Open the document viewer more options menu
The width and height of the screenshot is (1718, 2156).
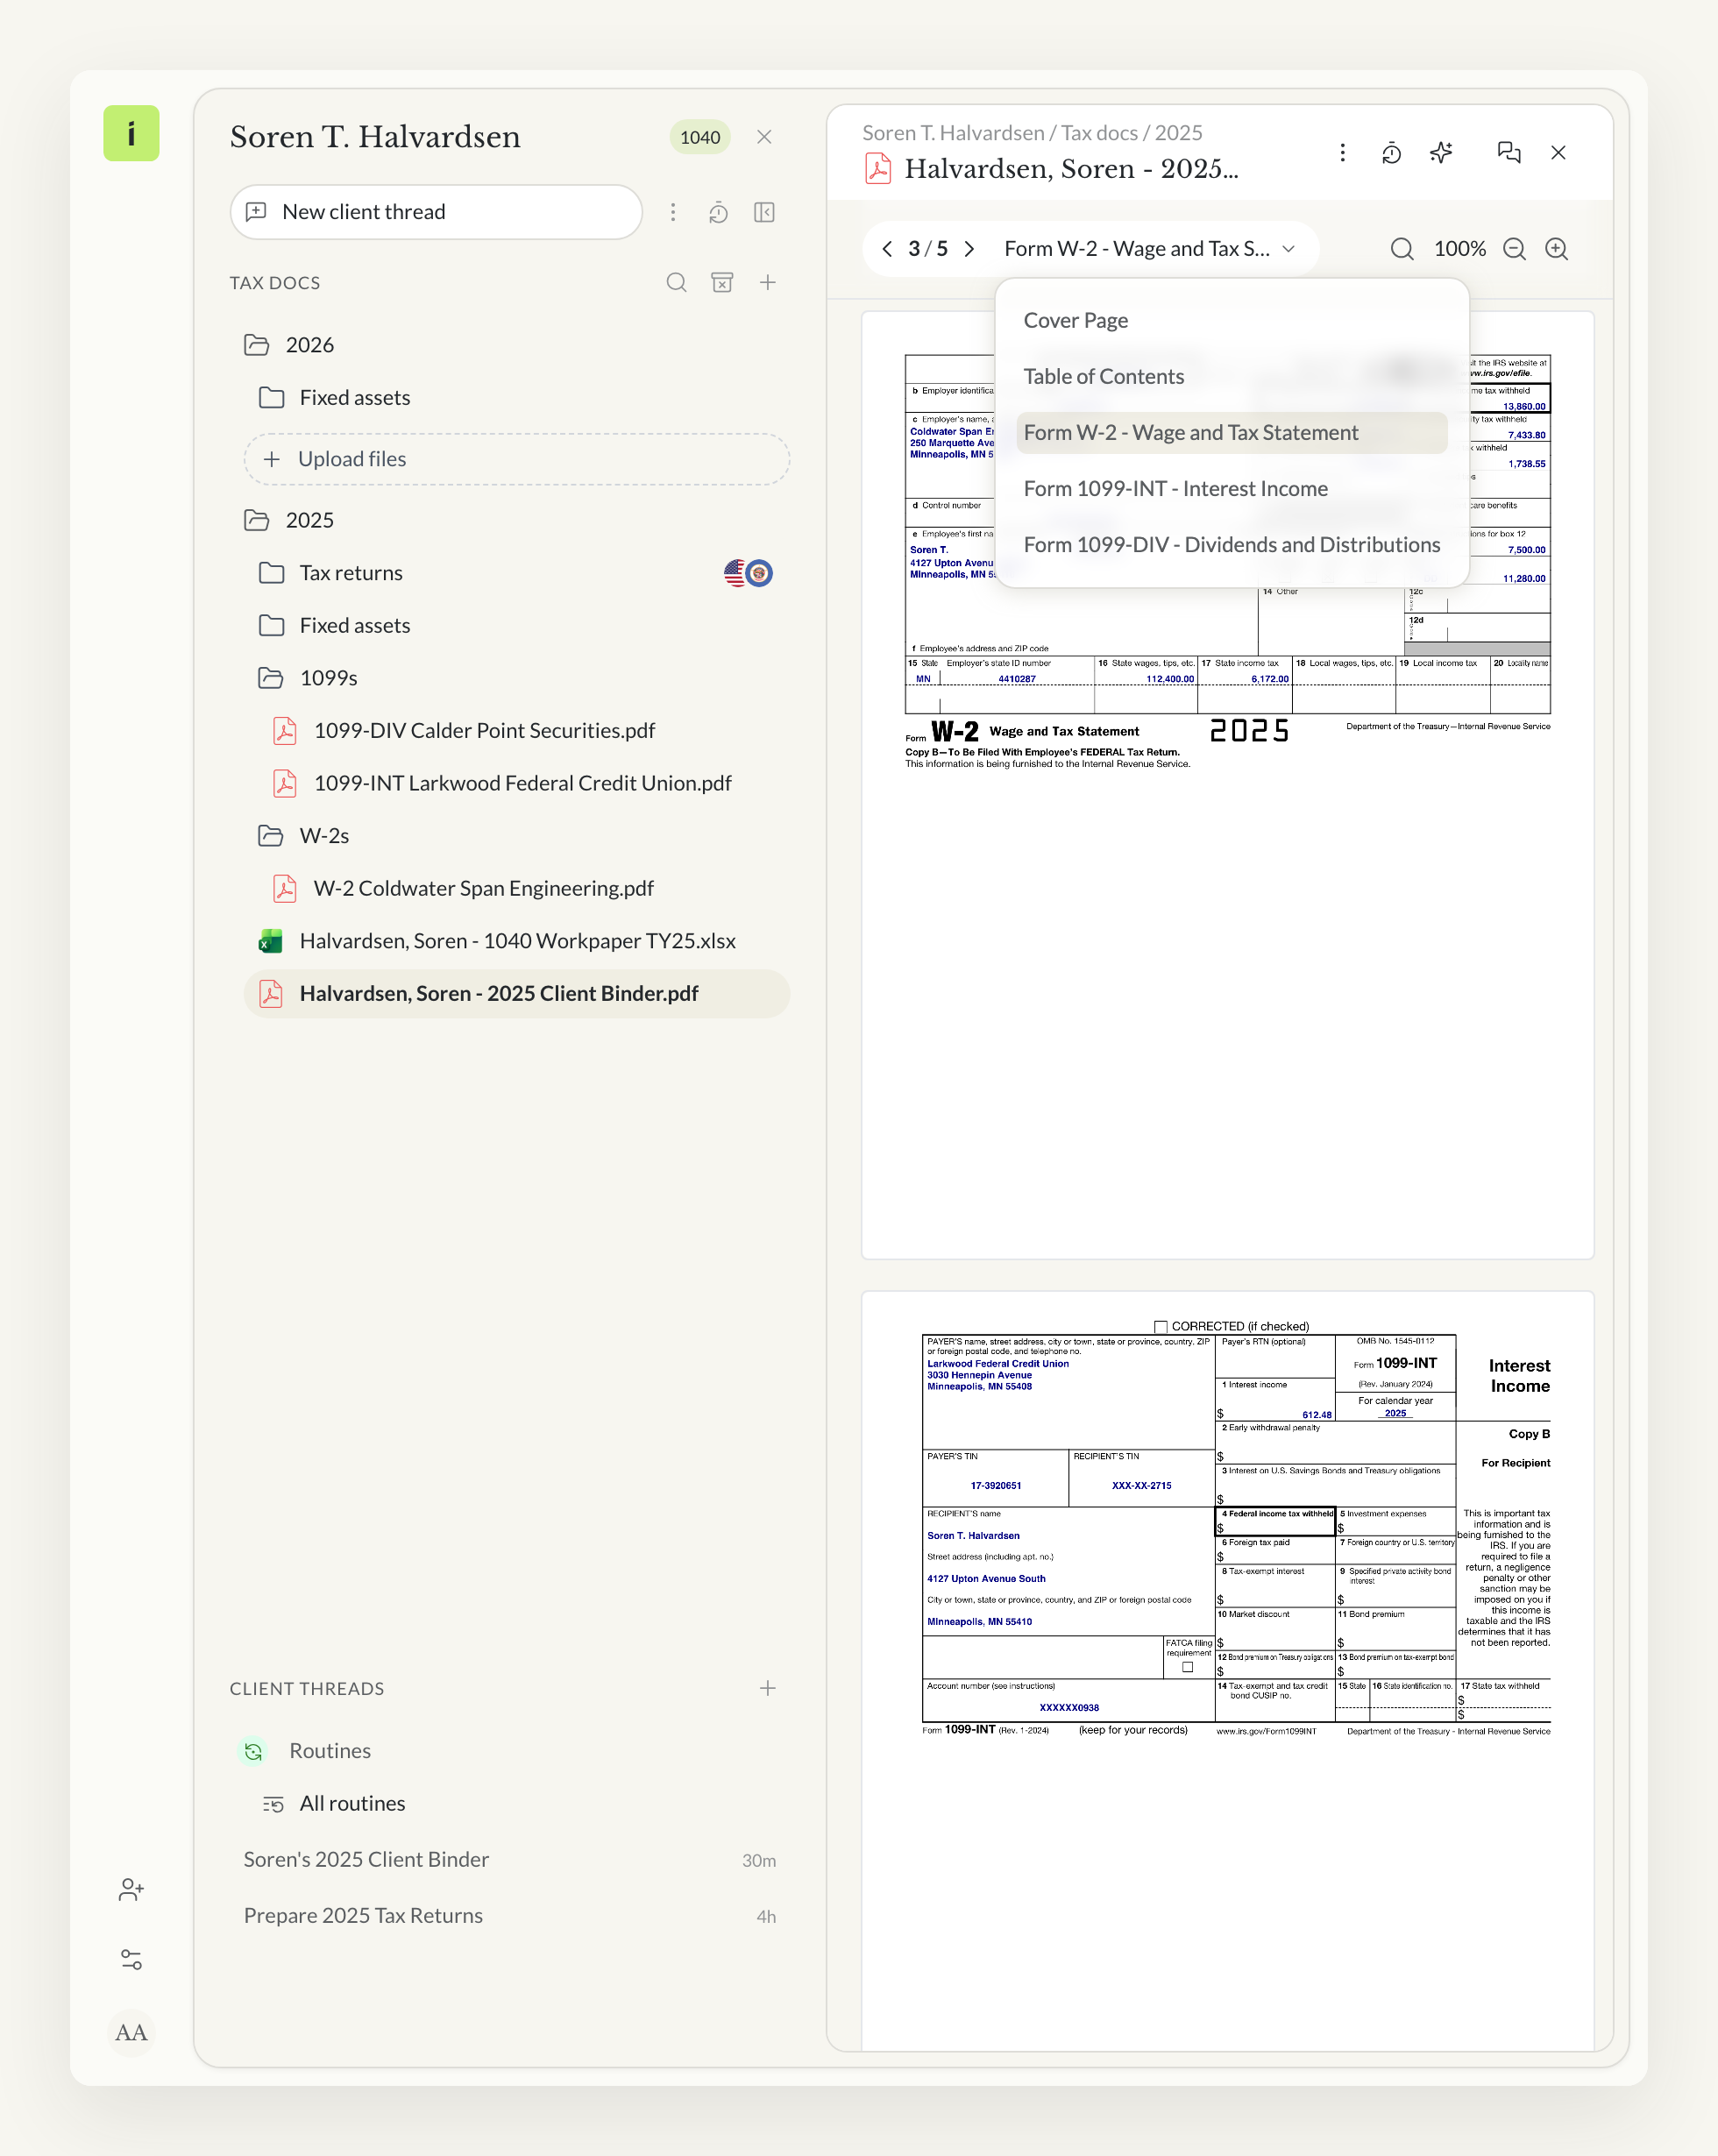[1342, 152]
